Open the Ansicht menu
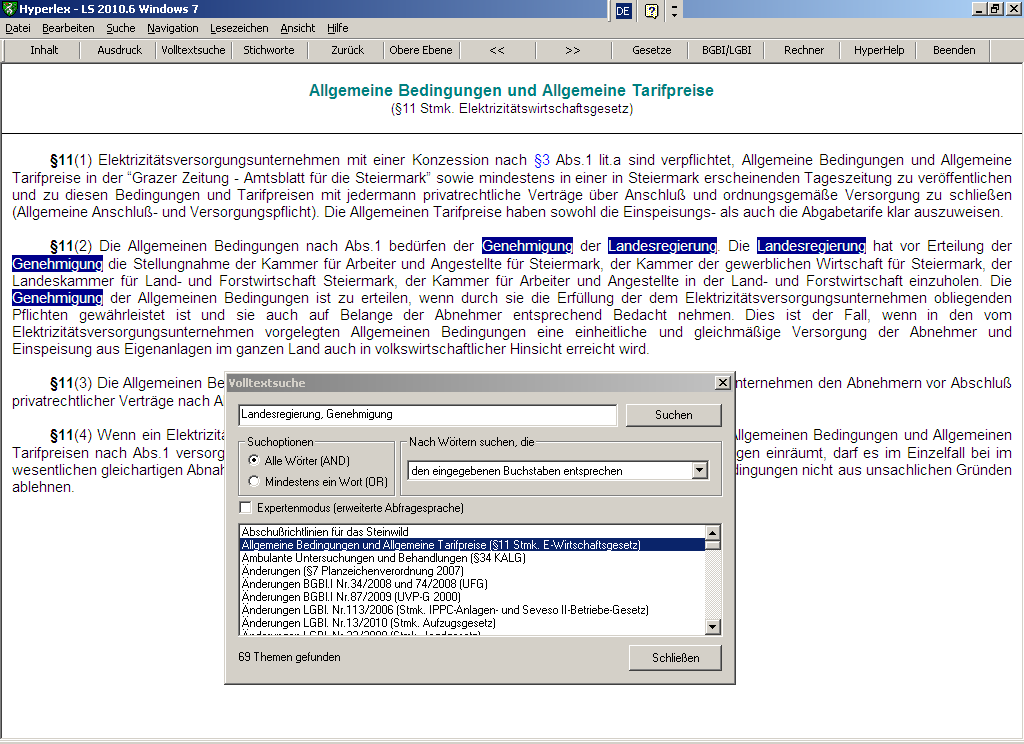 [298, 28]
